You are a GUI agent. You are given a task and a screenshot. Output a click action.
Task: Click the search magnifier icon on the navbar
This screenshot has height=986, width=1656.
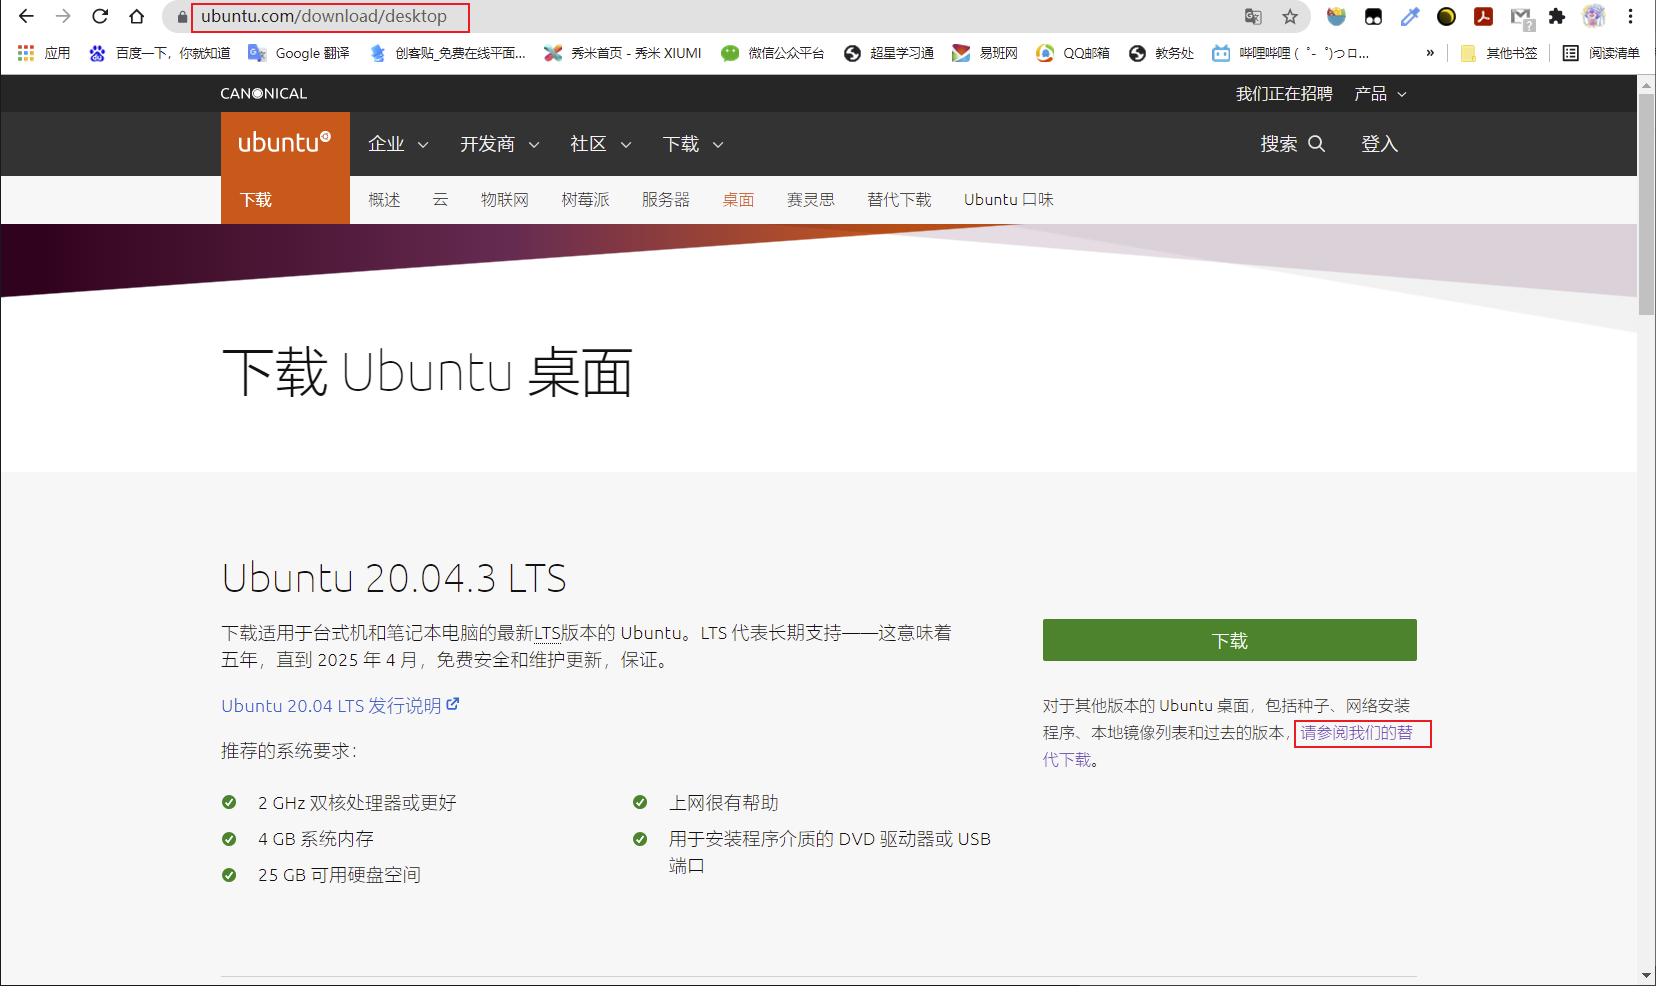click(x=1317, y=144)
